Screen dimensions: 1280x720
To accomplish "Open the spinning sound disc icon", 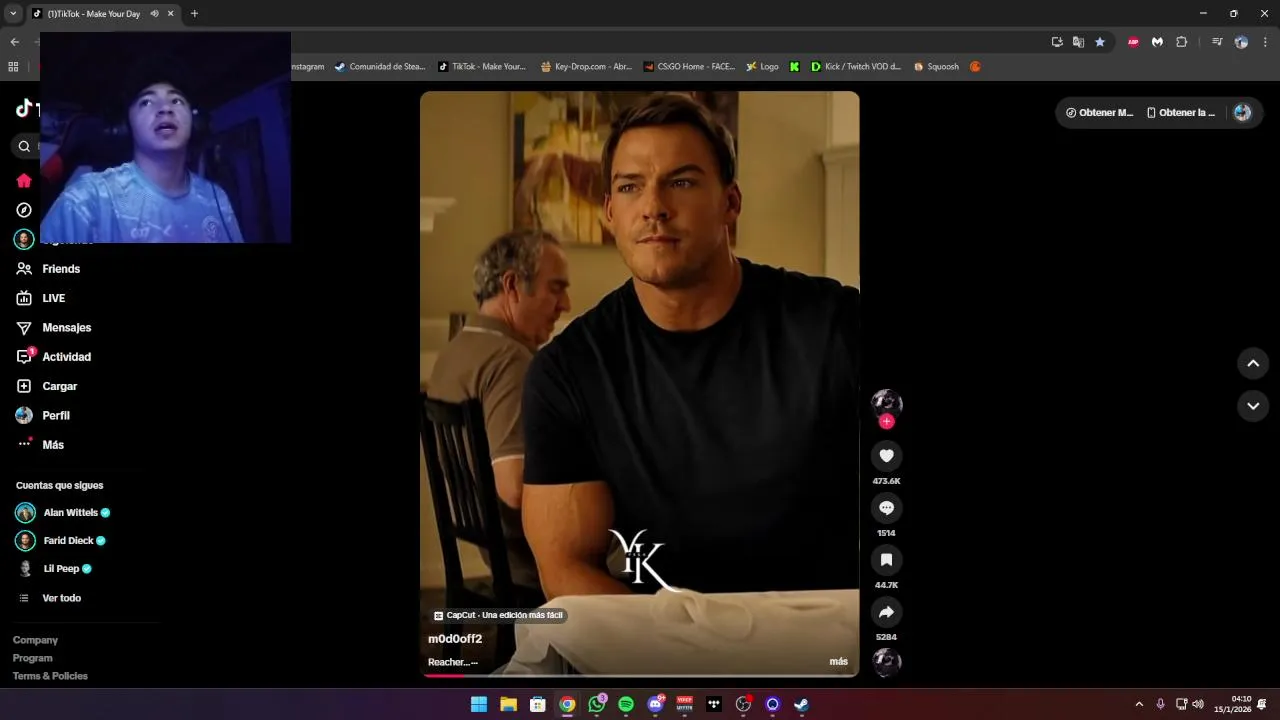I will 886,661.
